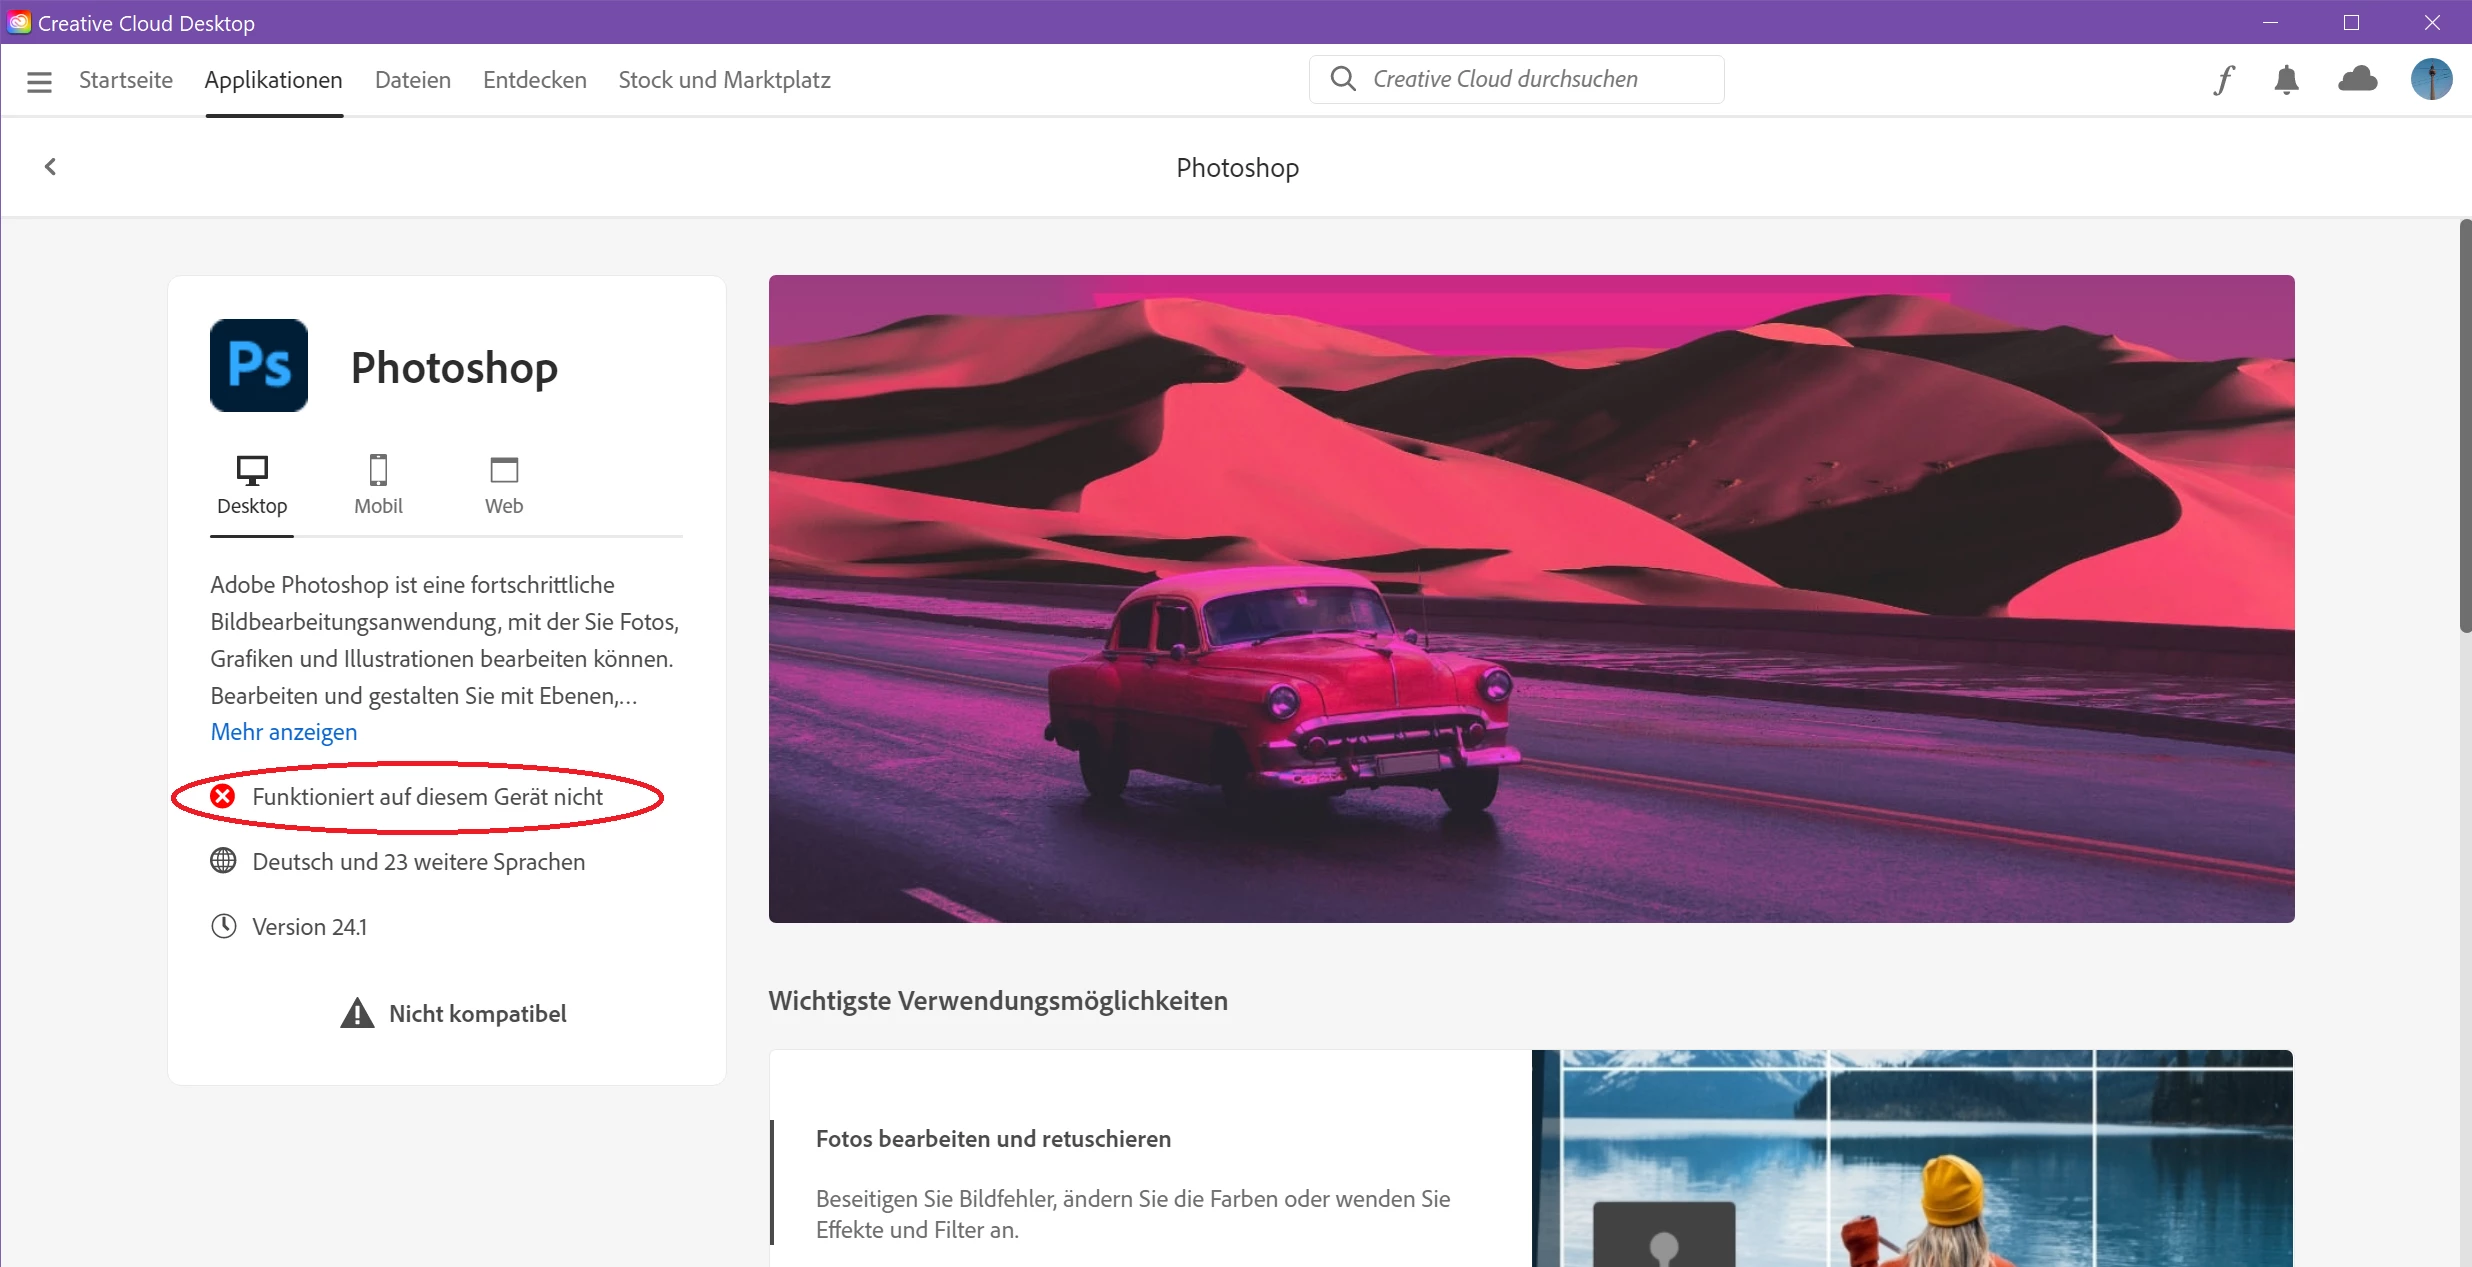Open the Dateien tab
Viewport: 2472px width, 1267px height.
point(412,80)
